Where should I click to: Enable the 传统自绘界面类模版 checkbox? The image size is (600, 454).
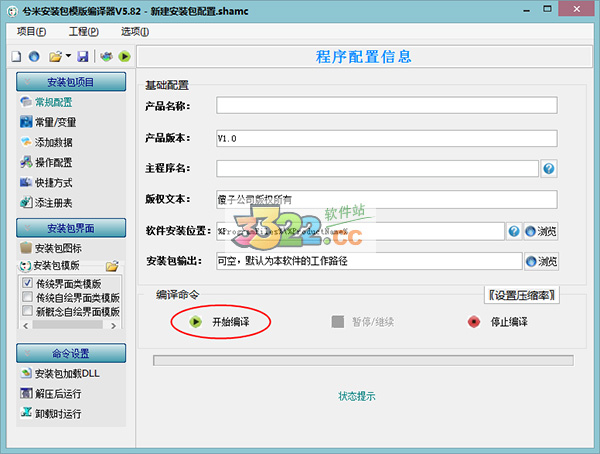[x=27, y=297]
